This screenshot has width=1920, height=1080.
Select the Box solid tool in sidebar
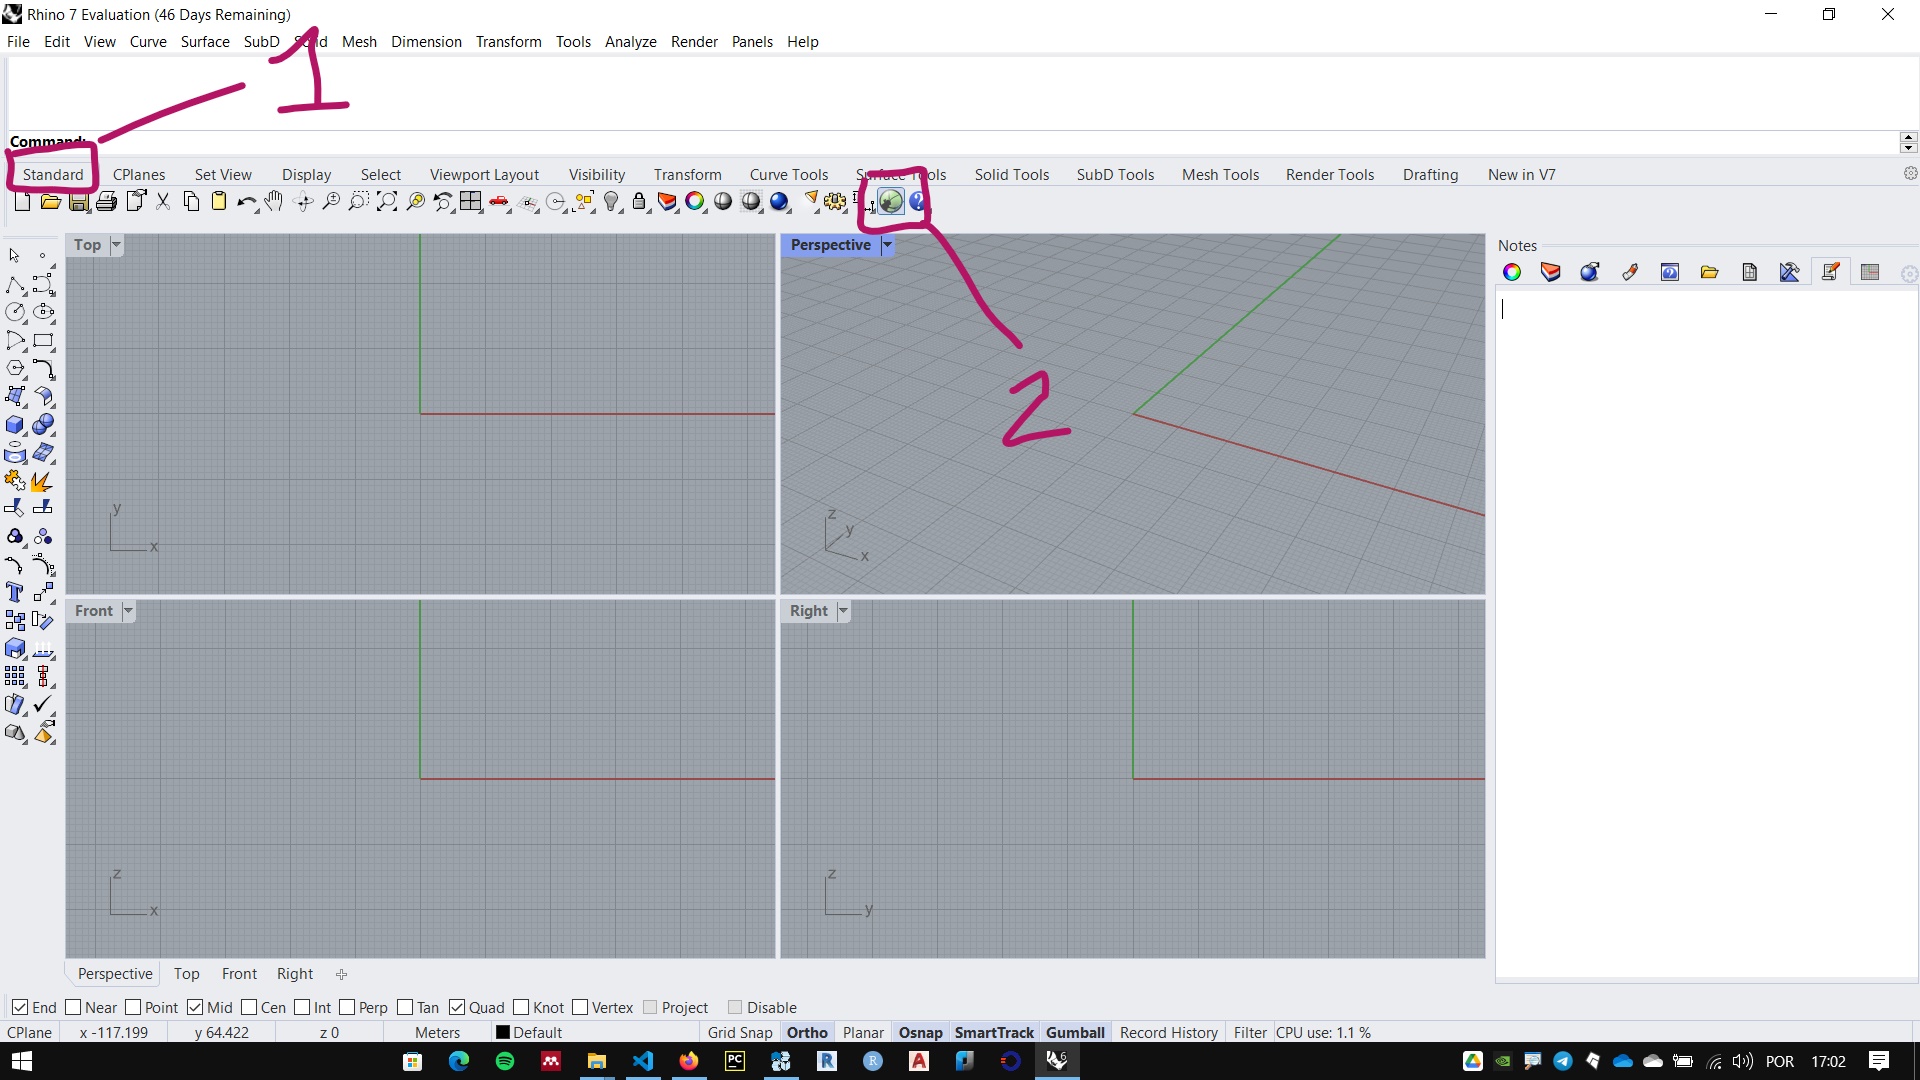click(15, 425)
